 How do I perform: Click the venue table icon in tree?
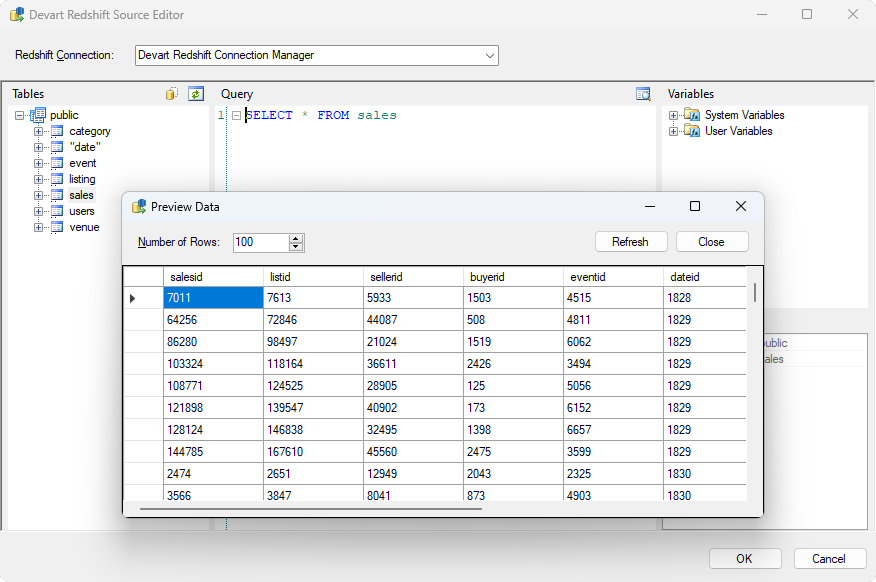coord(57,227)
